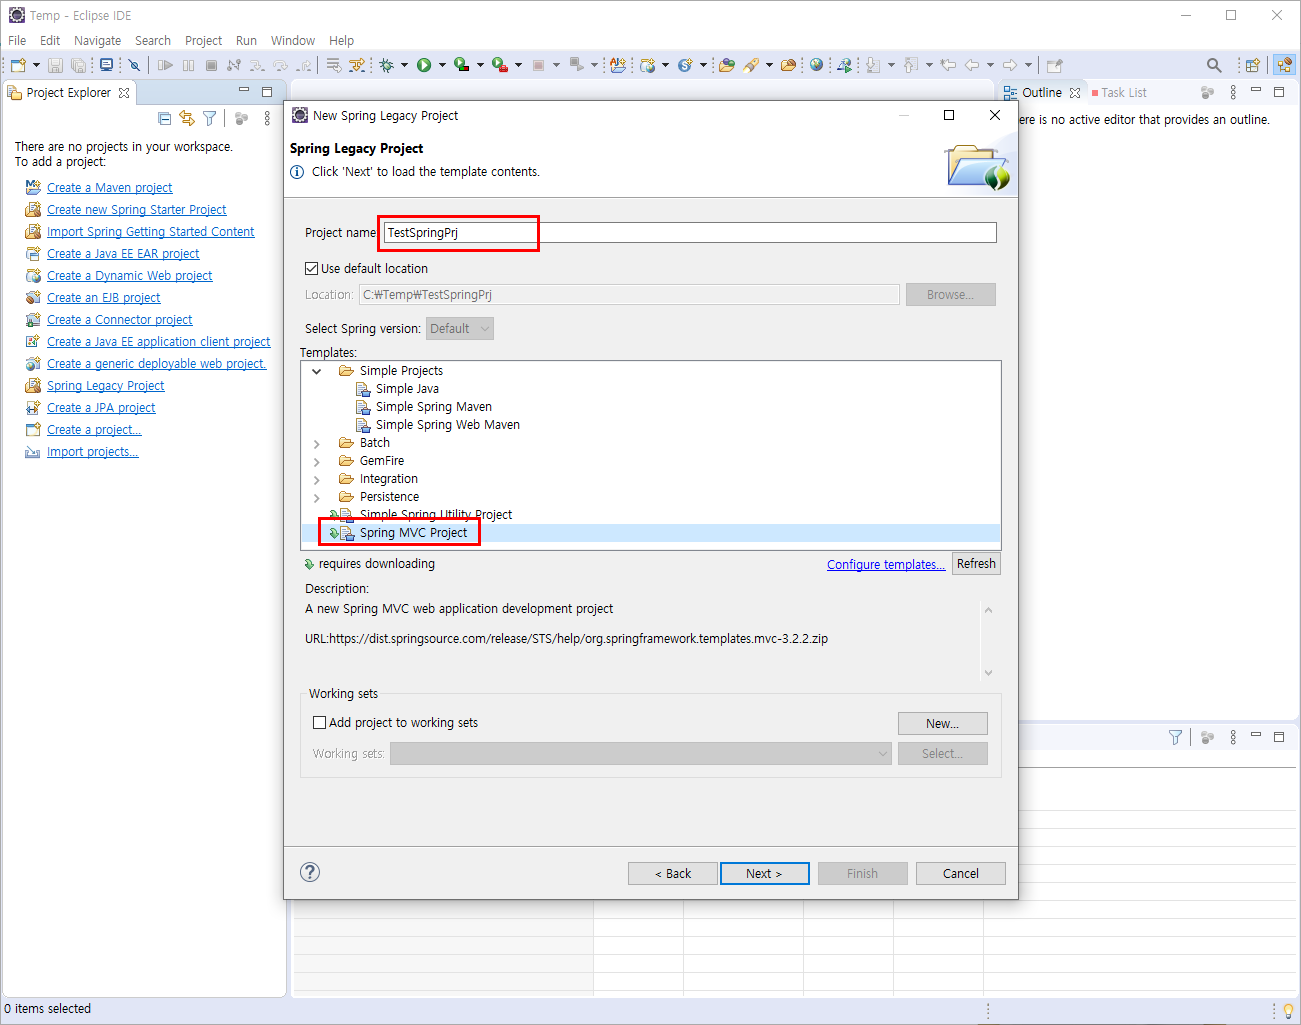This screenshot has width=1301, height=1025.
Task: Click the Run External Tools icon
Action: [499, 65]
